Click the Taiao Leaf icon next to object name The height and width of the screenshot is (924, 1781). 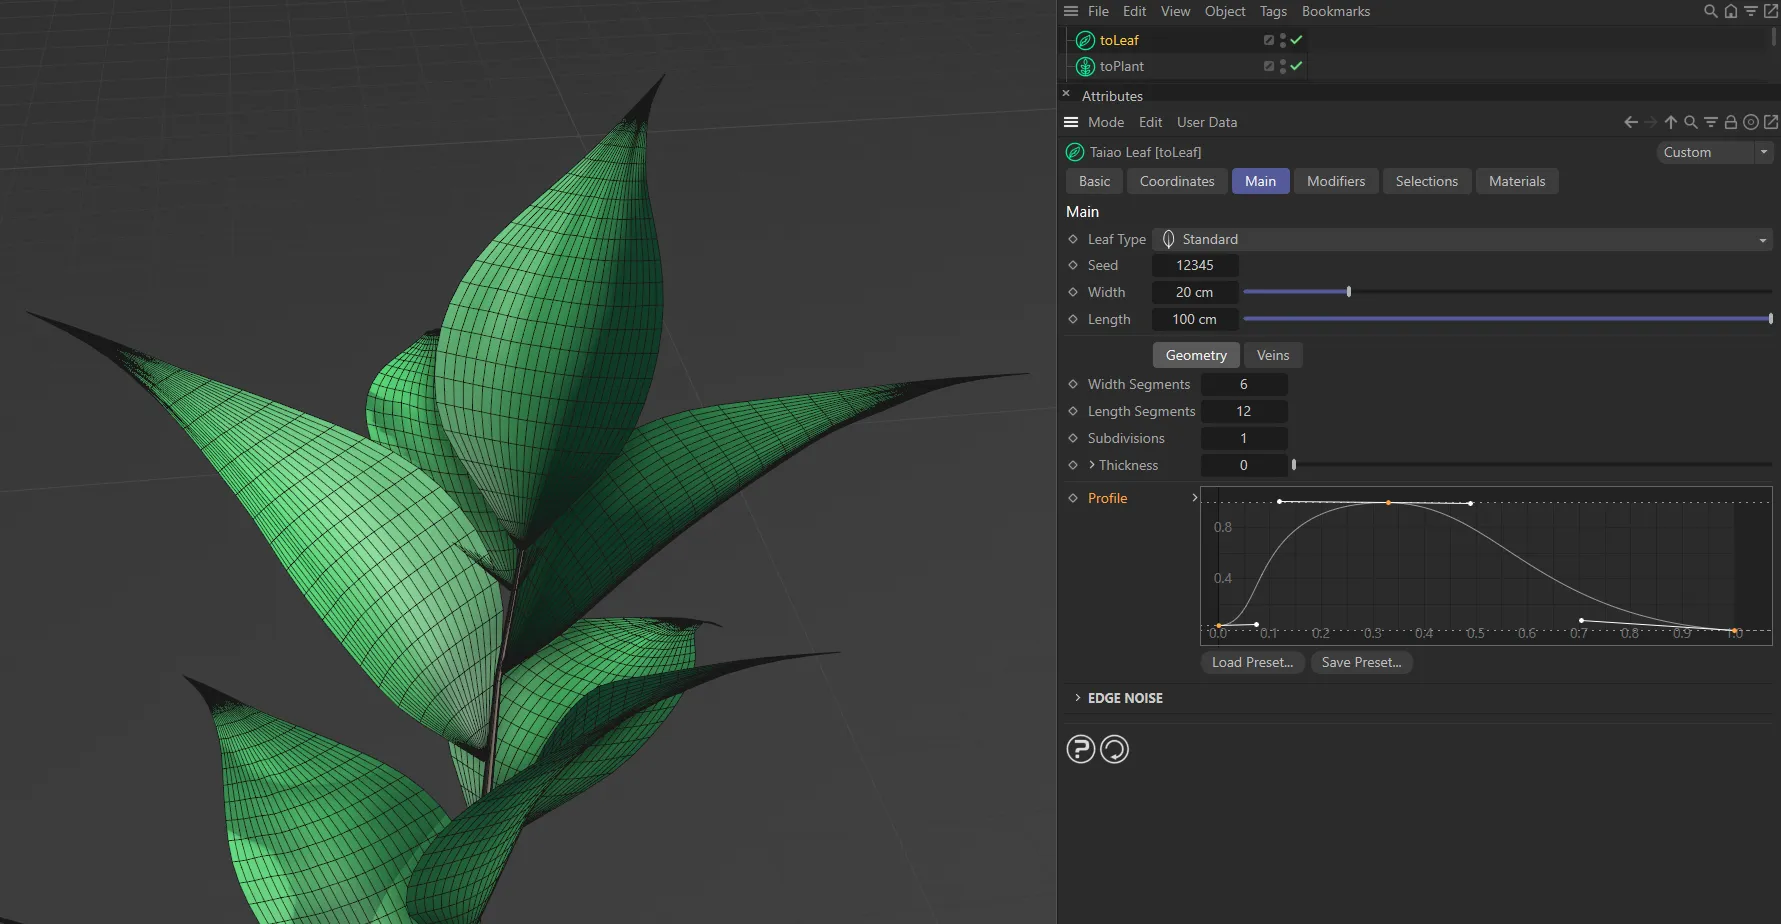tap(1075, 152)
